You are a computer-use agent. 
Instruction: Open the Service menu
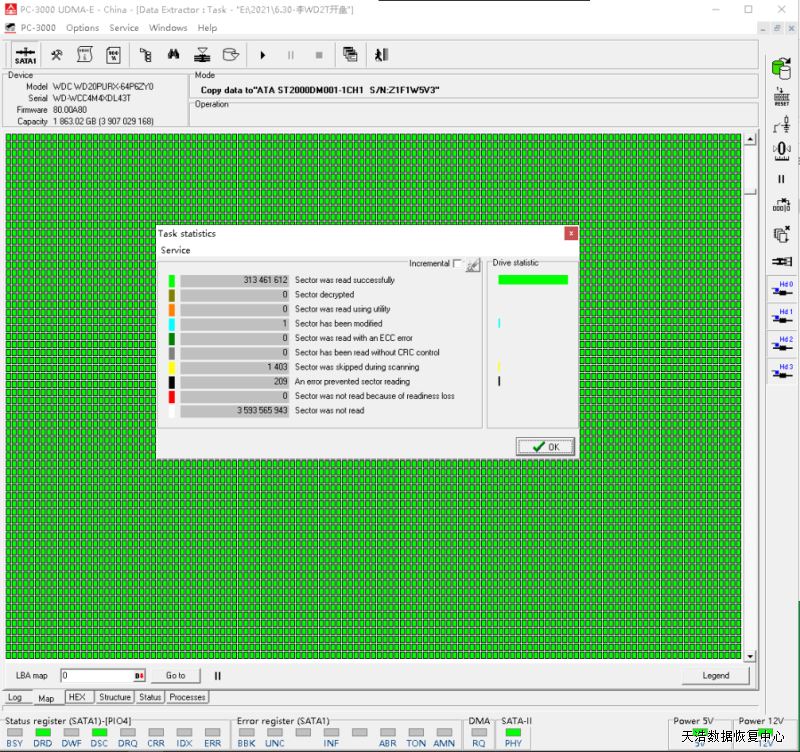tap(124, 28)
